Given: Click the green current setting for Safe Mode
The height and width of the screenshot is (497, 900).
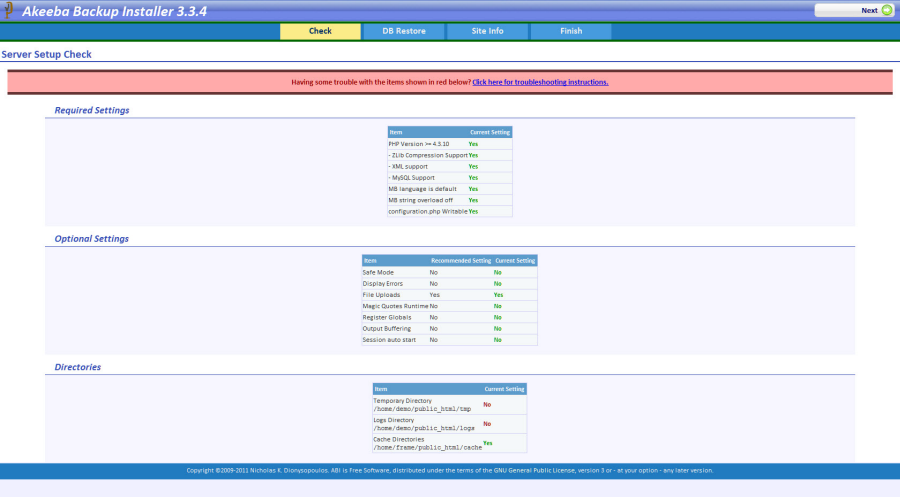Looking at the screenshot, I should point(498,273).
